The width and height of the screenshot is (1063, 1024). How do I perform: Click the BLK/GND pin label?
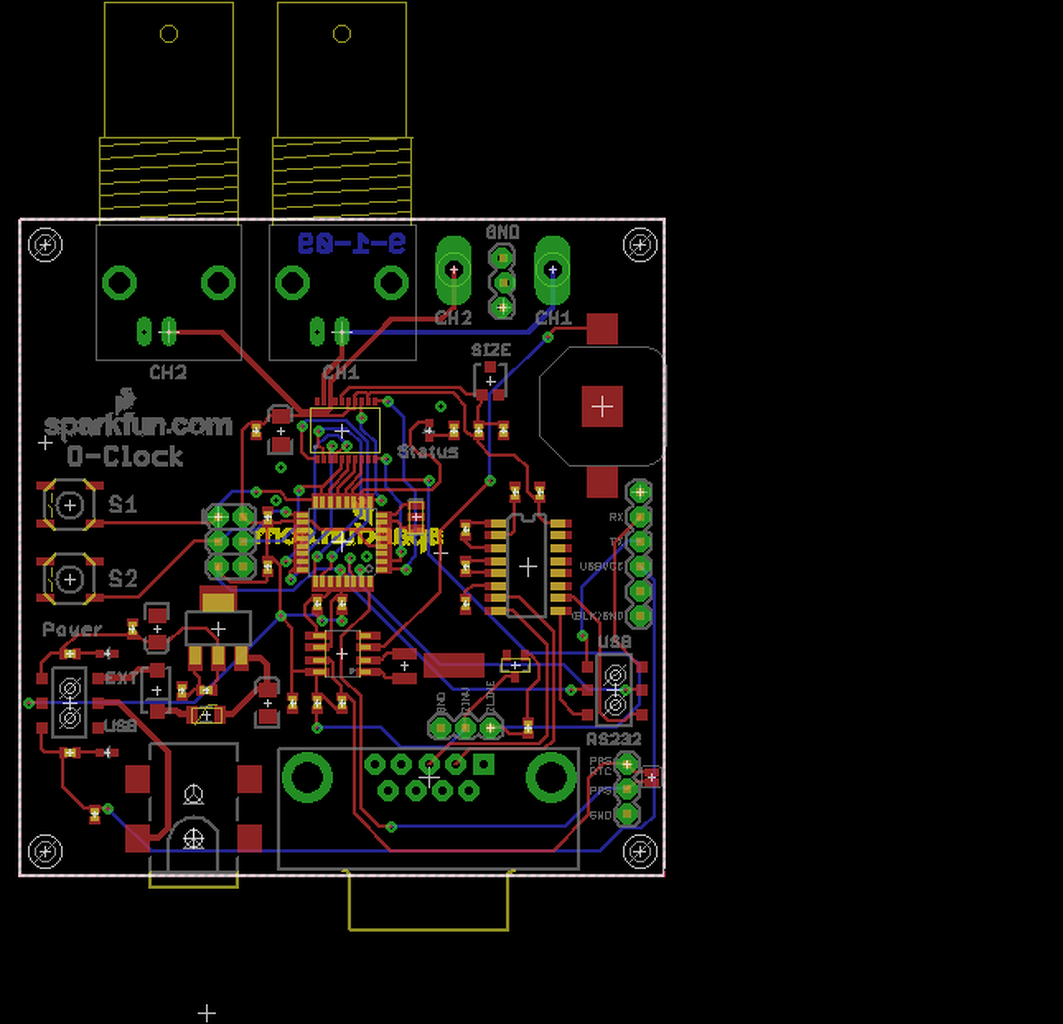point(599,616)
